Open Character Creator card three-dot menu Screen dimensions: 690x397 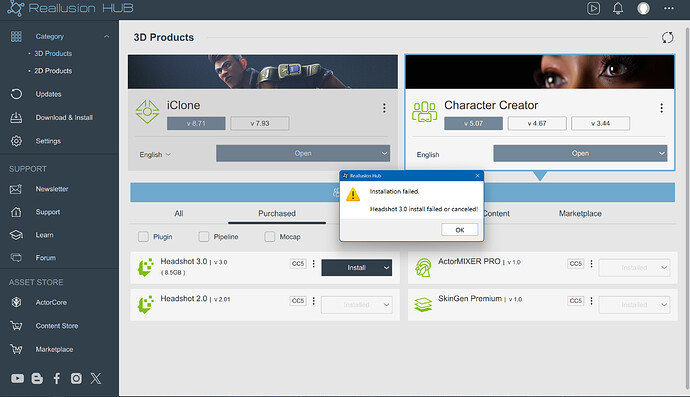coord(661,108)
